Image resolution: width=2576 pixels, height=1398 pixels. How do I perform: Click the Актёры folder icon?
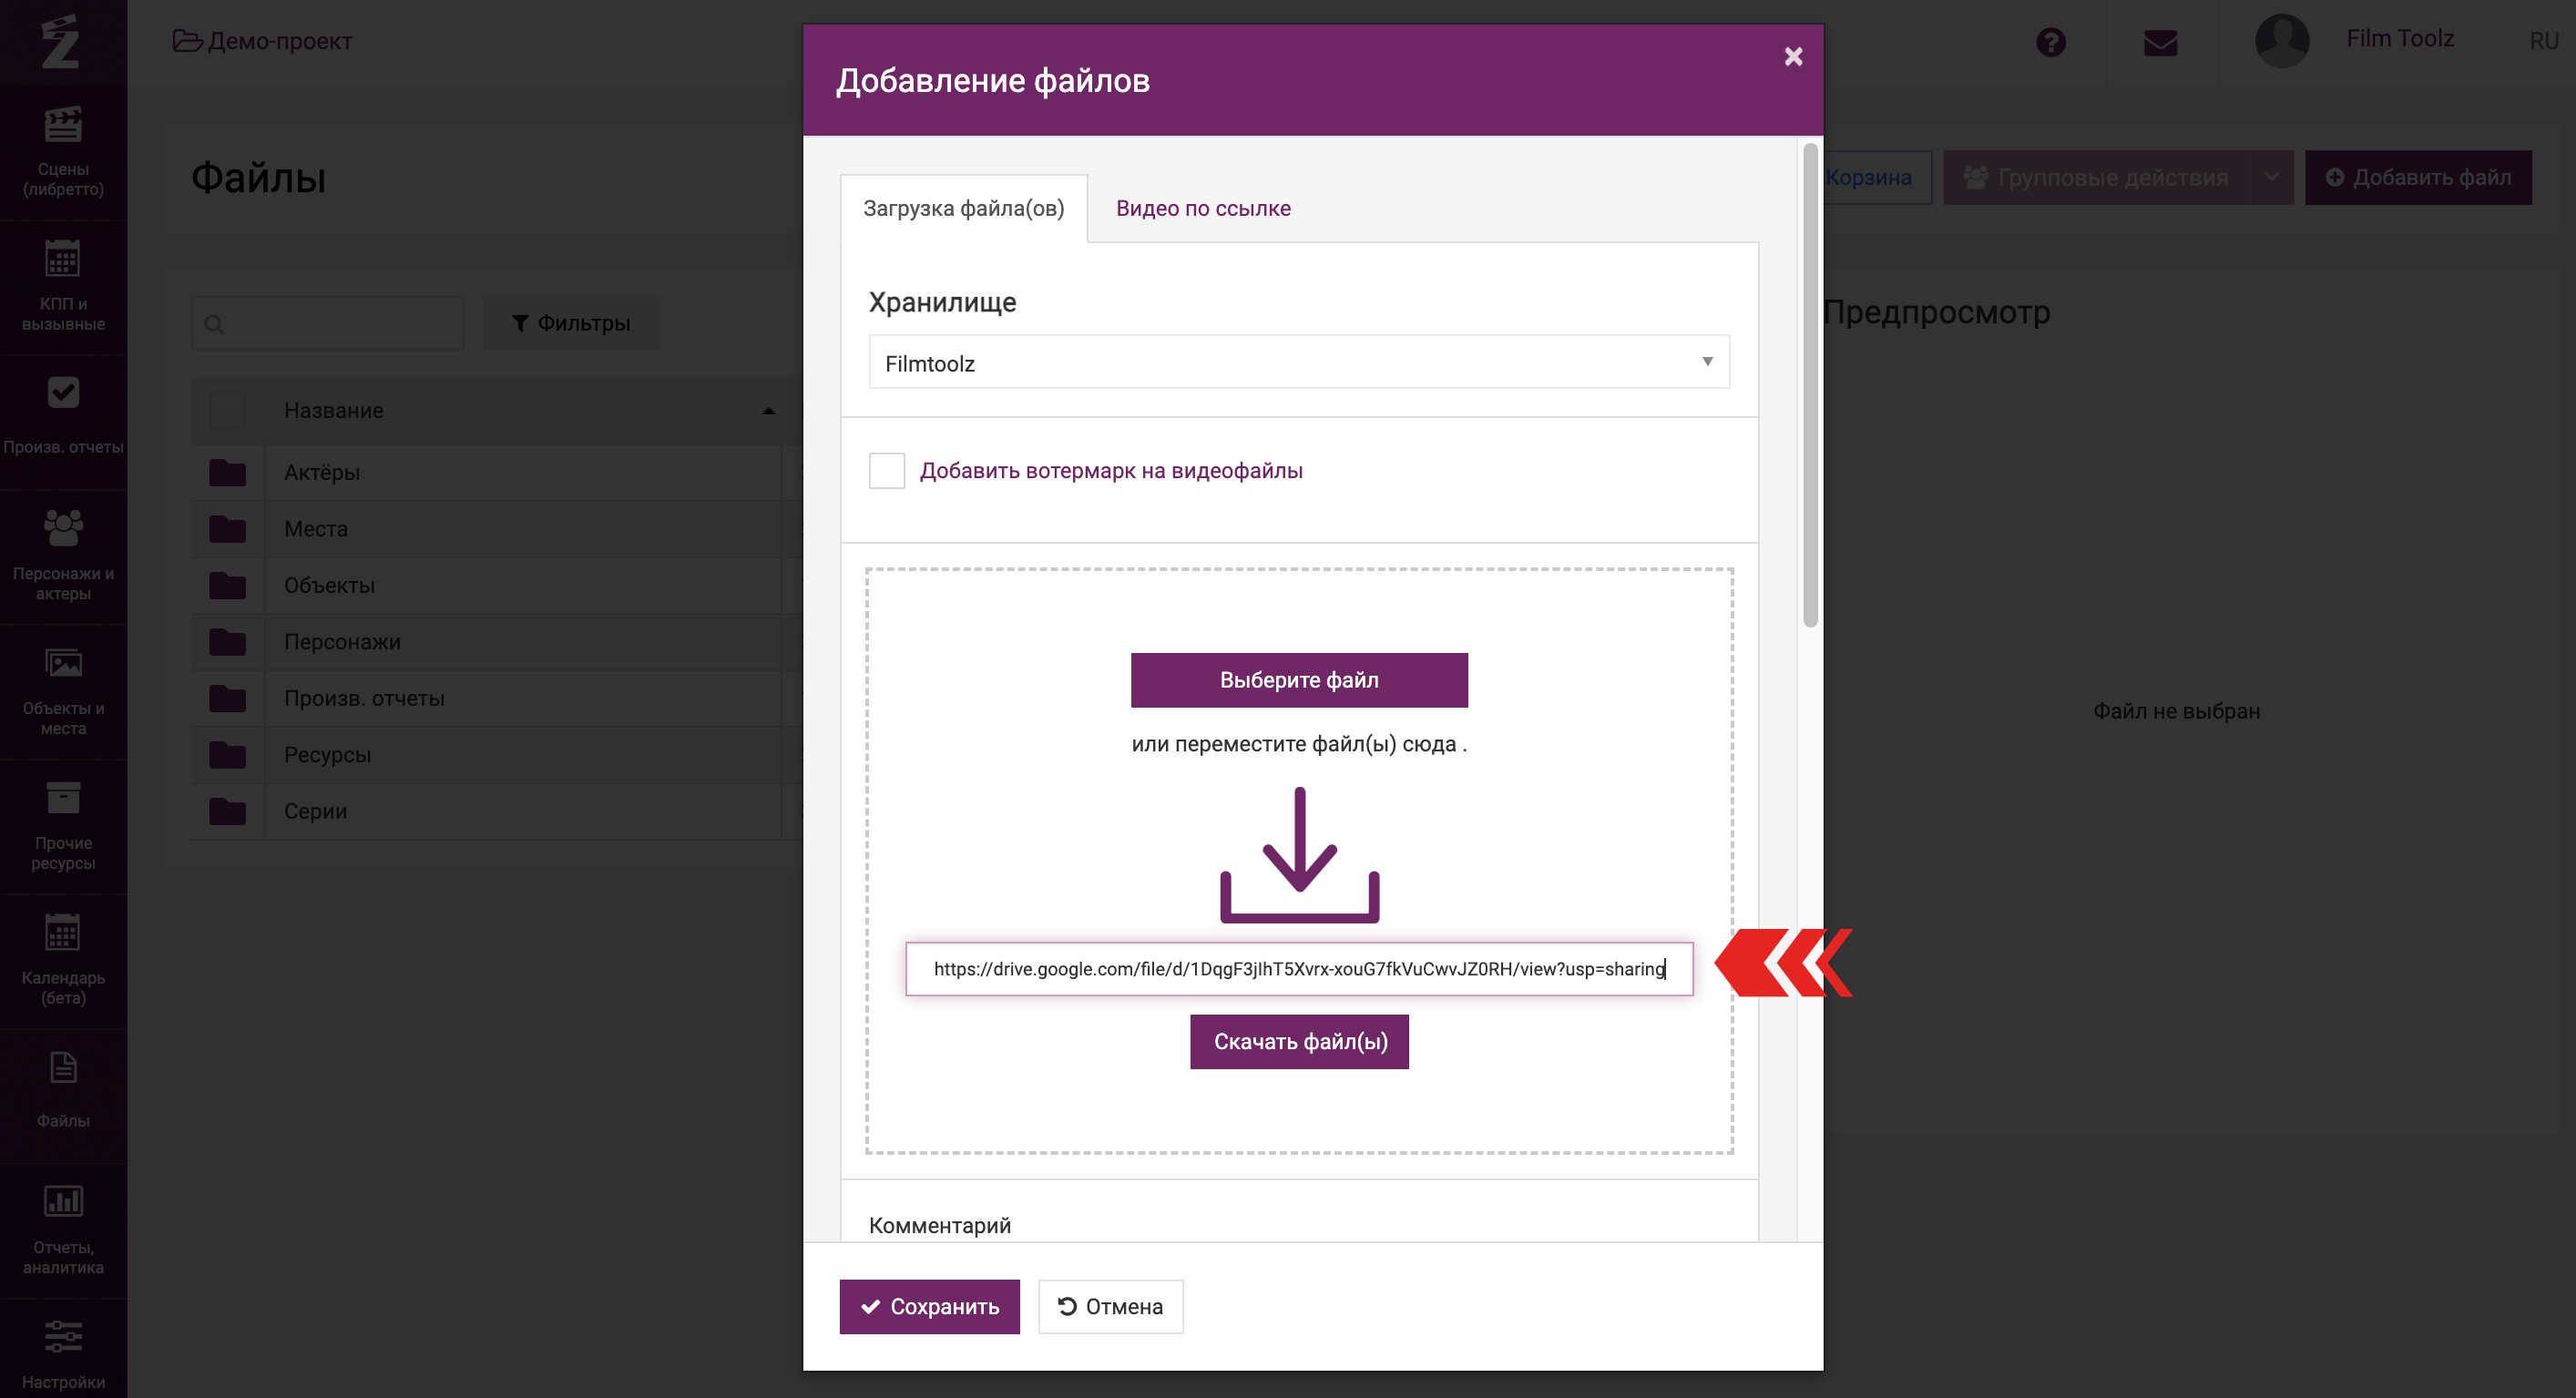tap(228, 472)
